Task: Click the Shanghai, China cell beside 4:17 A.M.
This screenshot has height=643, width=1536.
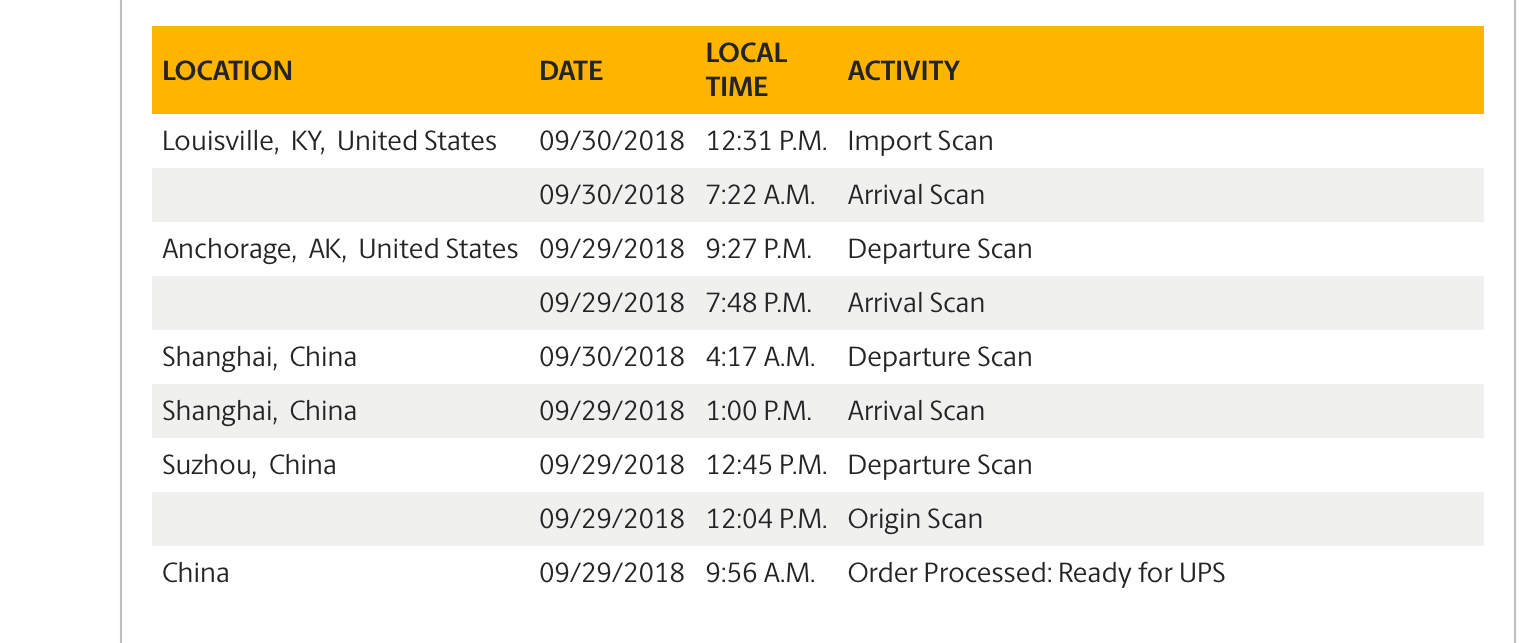Action: point(259,357)
